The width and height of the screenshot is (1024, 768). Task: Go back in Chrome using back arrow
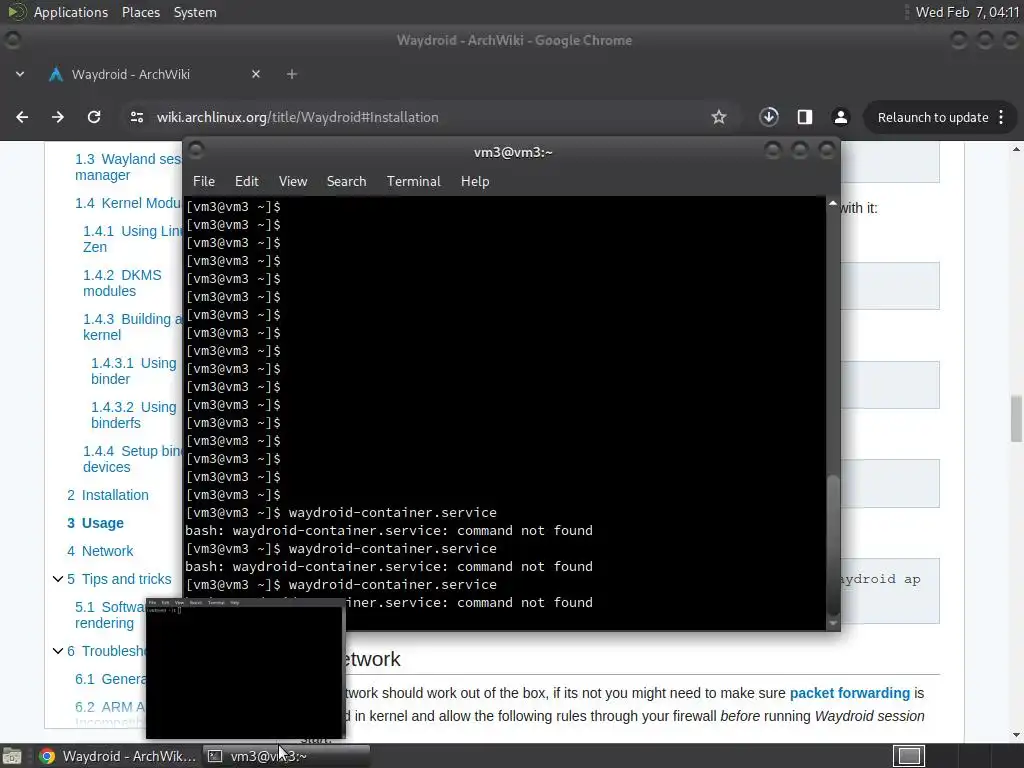(x=22, y=117)
